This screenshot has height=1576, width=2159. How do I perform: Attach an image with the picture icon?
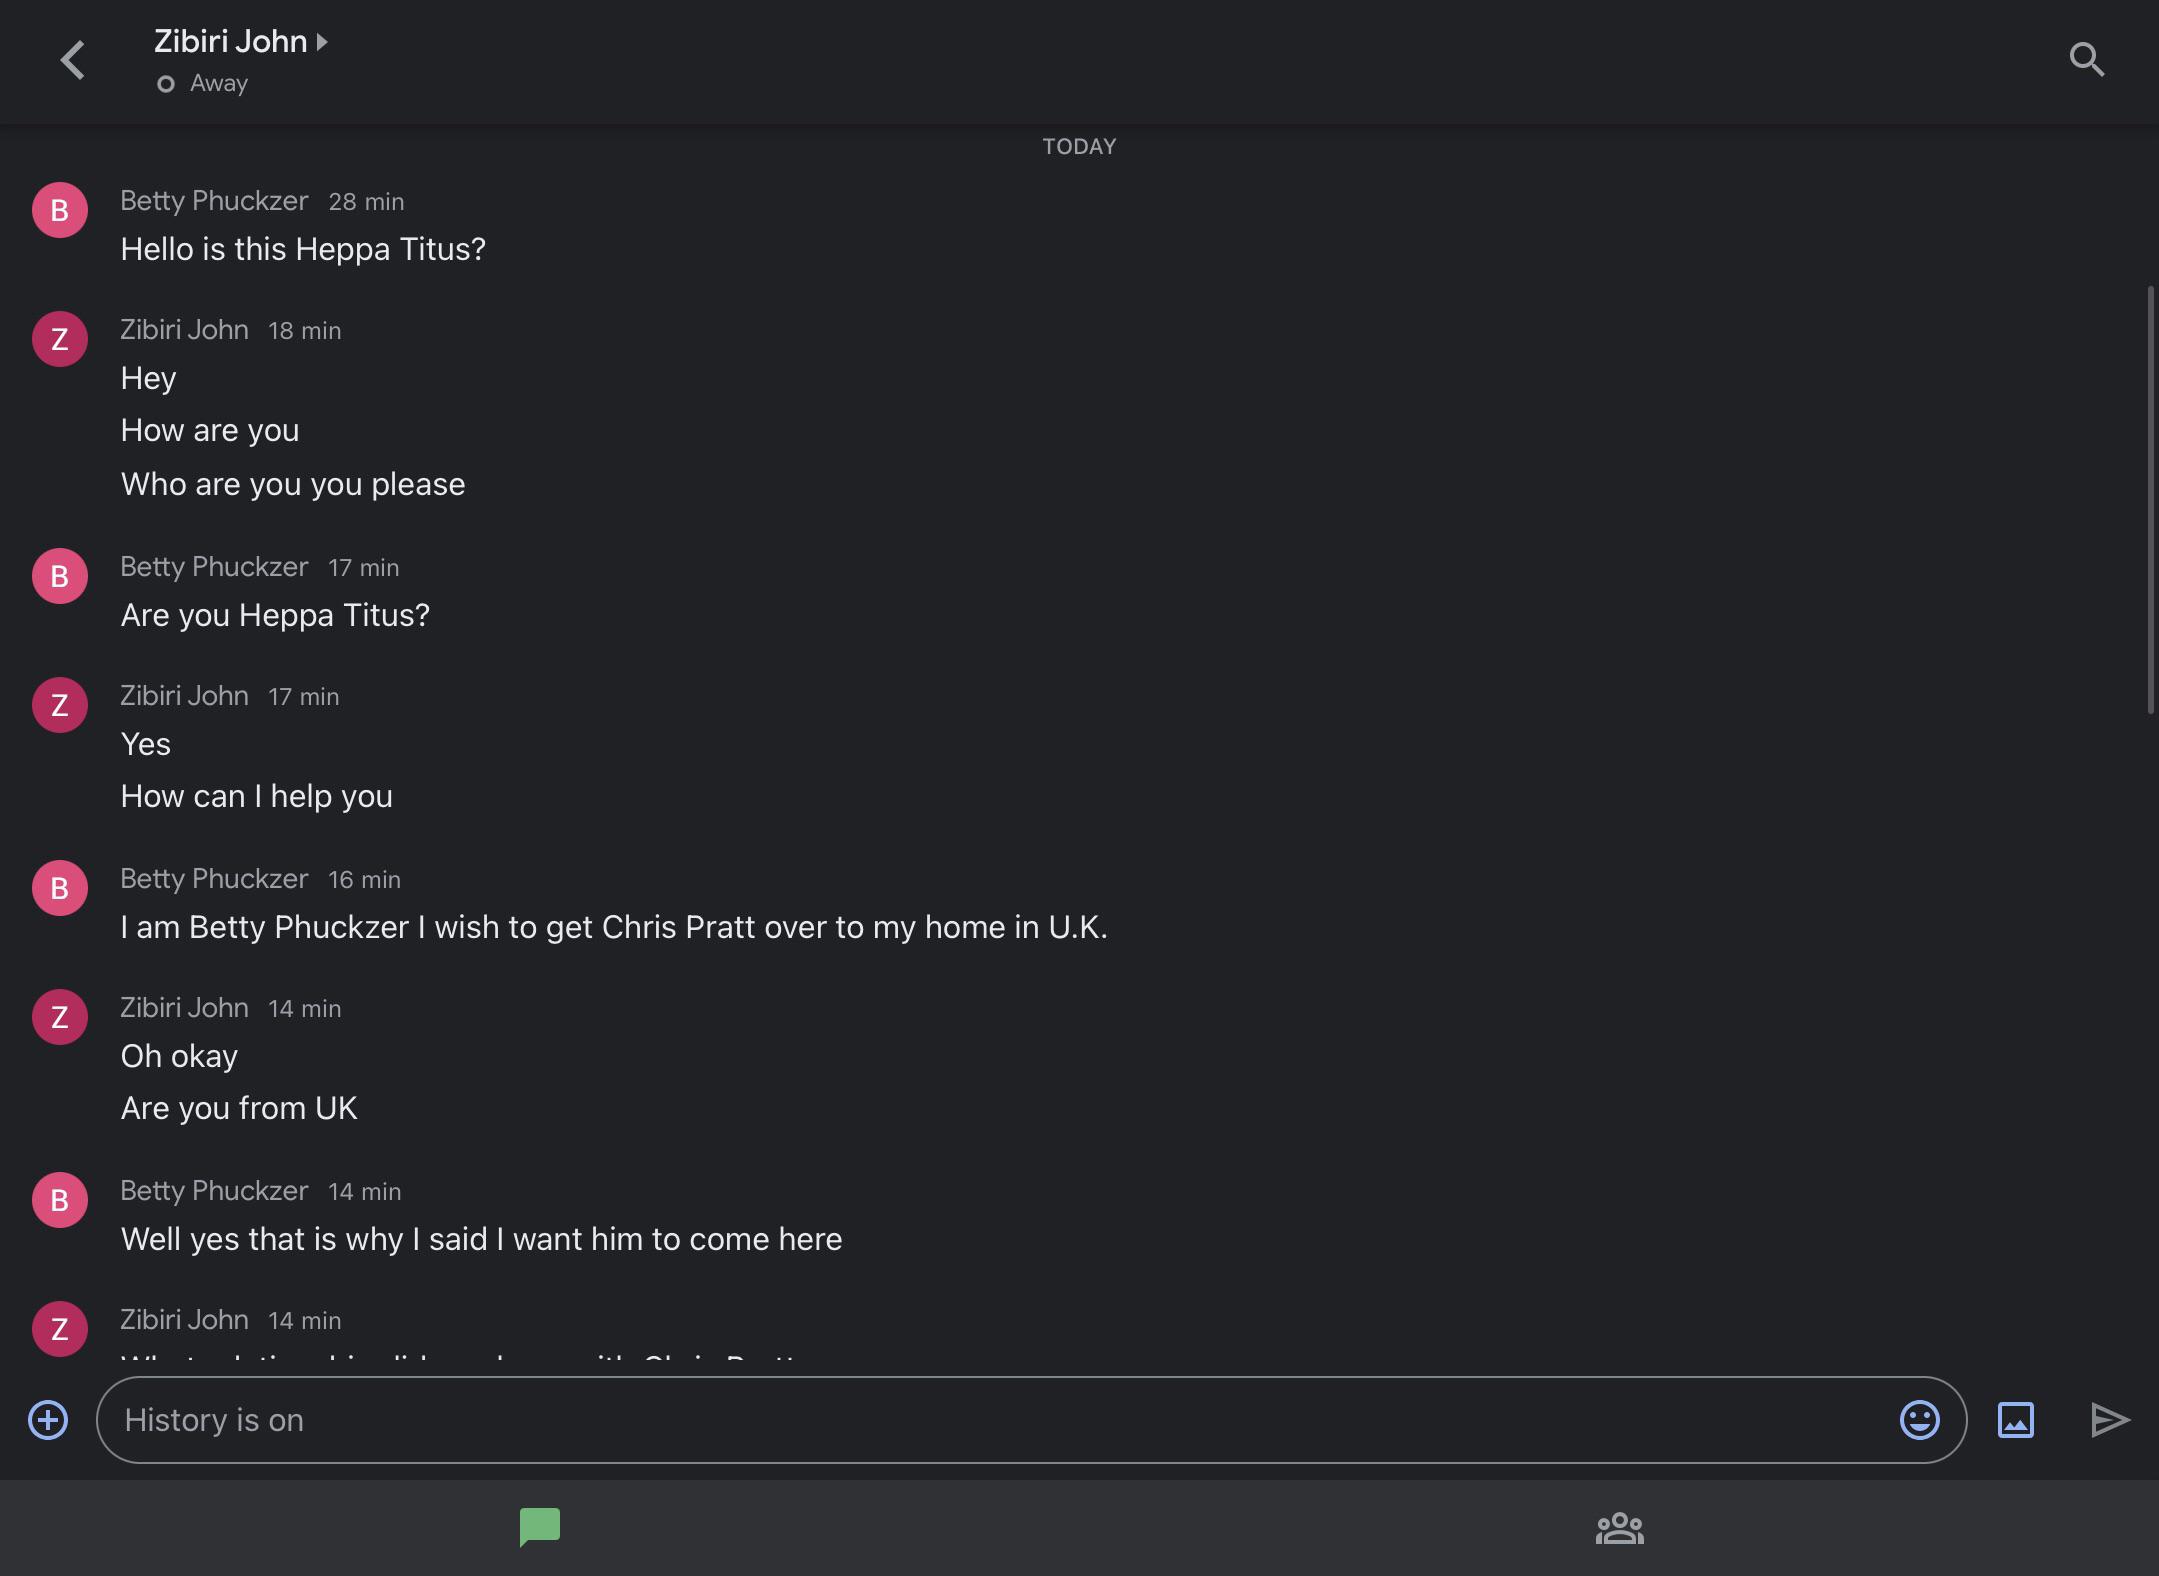point(2015,1420)
